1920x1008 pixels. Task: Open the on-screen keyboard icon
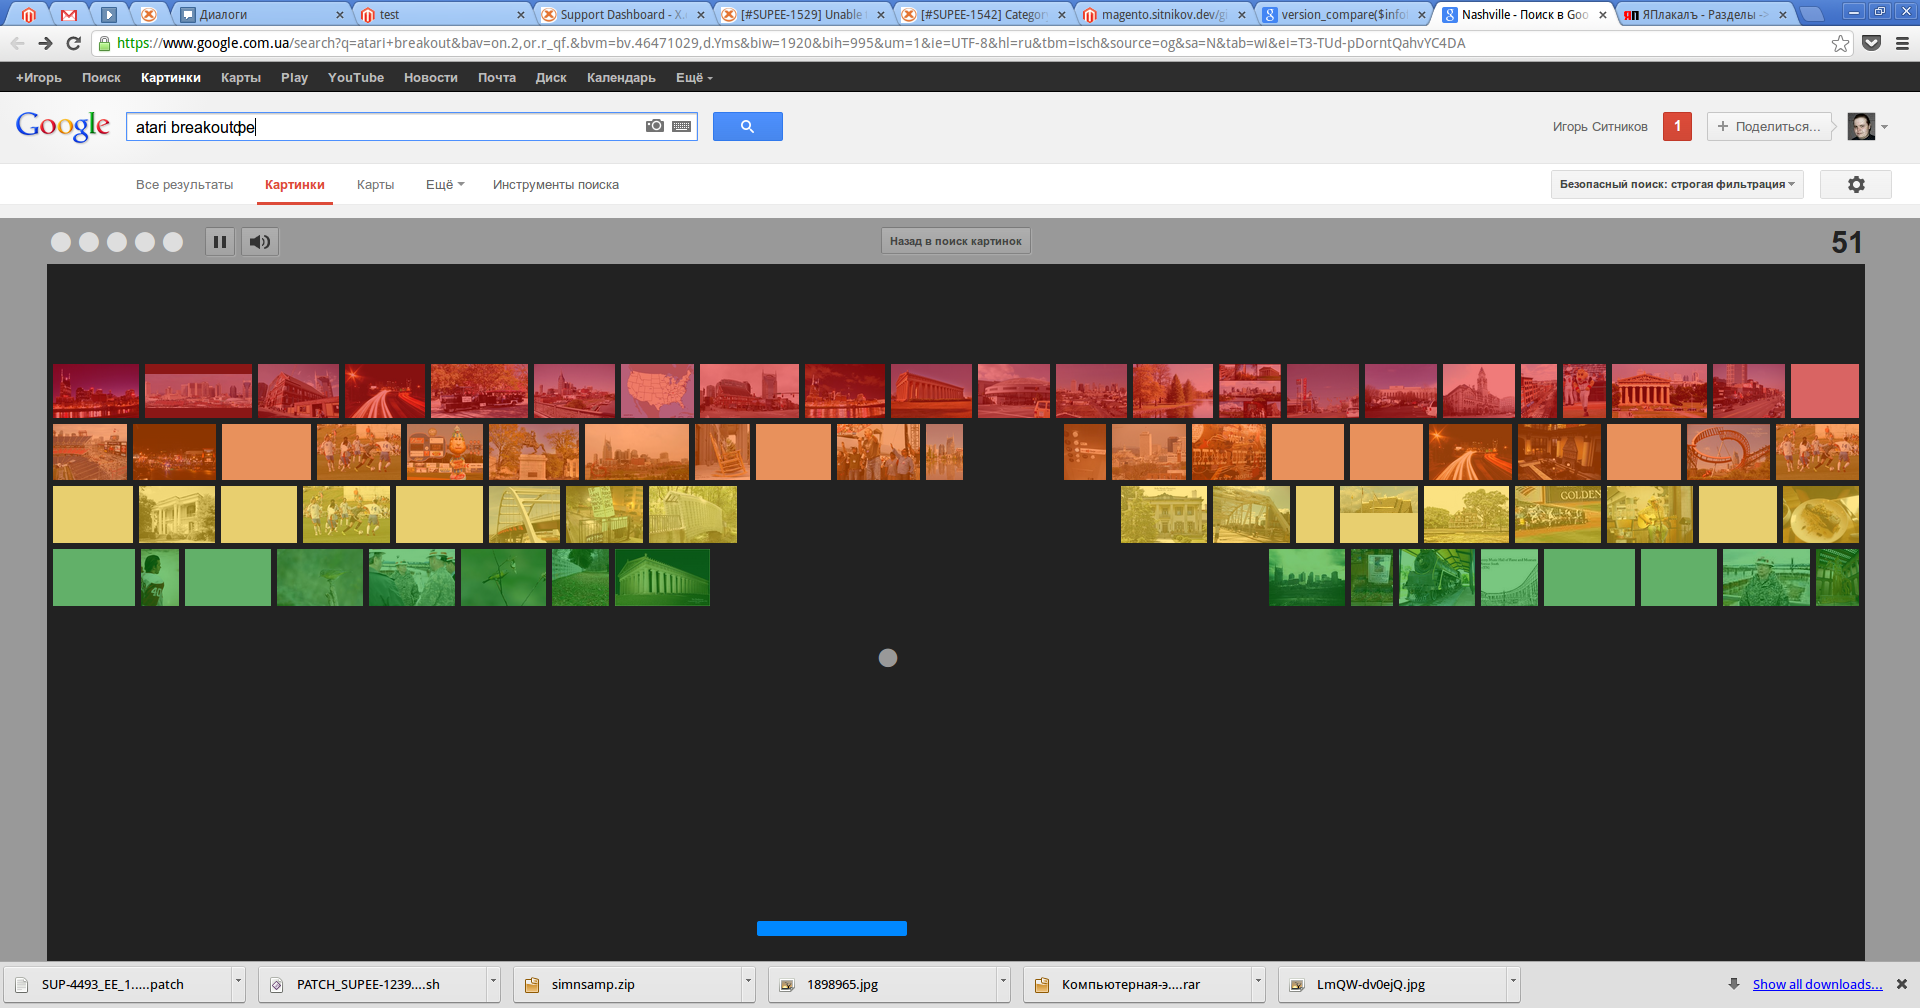tap(682, 126)
